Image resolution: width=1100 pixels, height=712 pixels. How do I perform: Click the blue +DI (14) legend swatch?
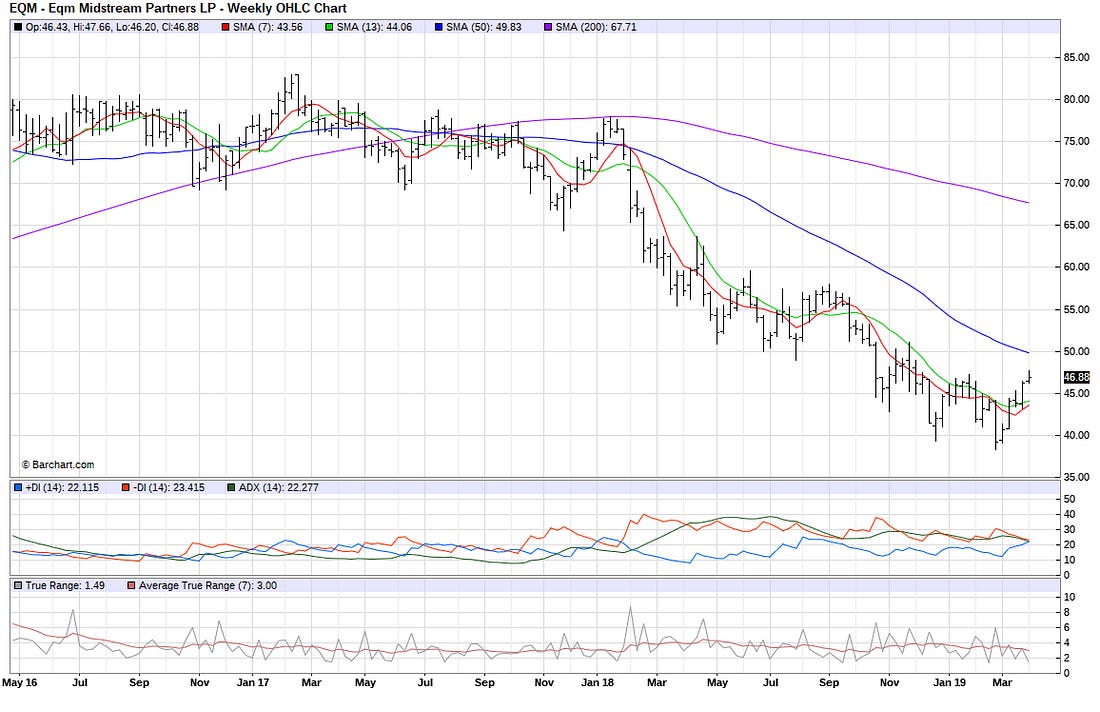[x=18, y=488]
